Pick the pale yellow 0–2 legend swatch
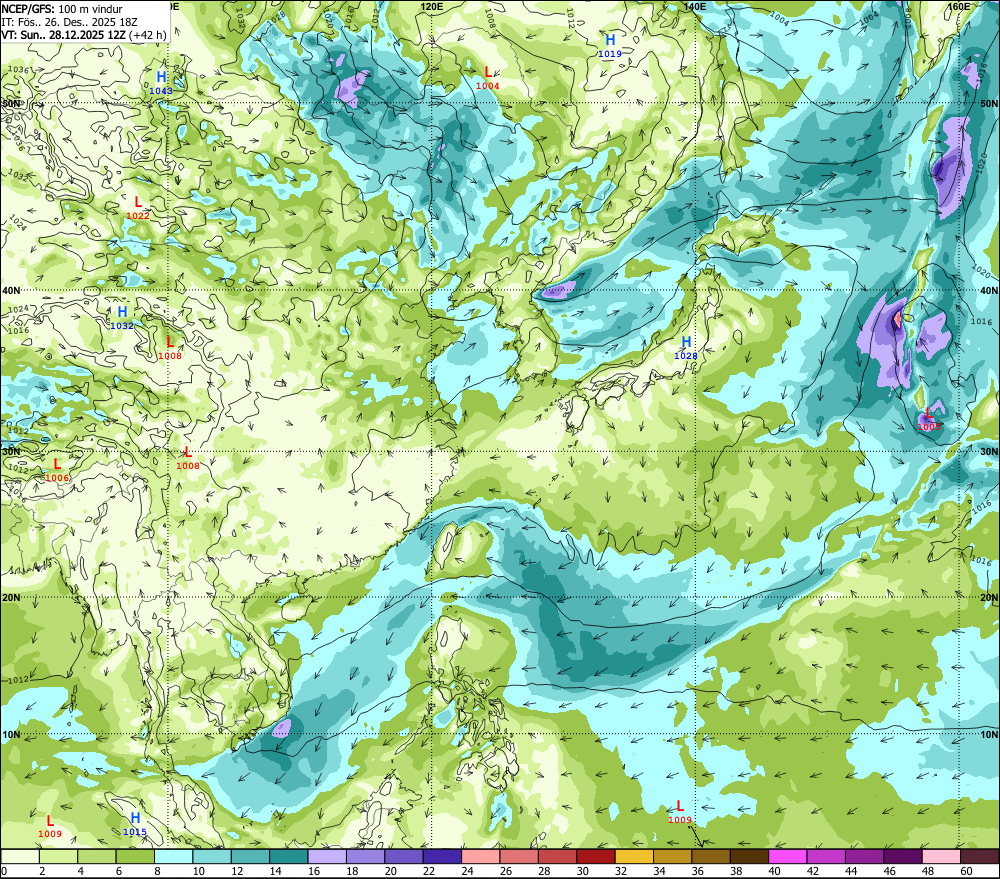Viewport: 1000px width, 879px height. (x=20, y=856)
